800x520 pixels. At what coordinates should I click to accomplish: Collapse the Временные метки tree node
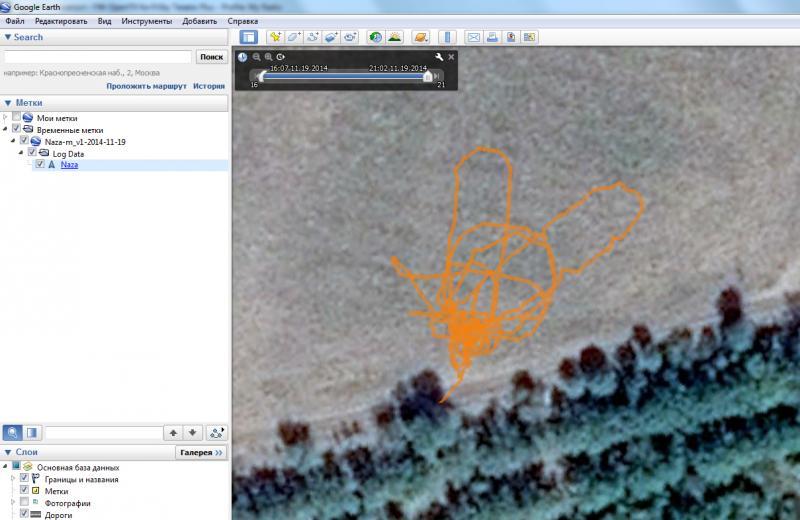[x=5, y=129]
